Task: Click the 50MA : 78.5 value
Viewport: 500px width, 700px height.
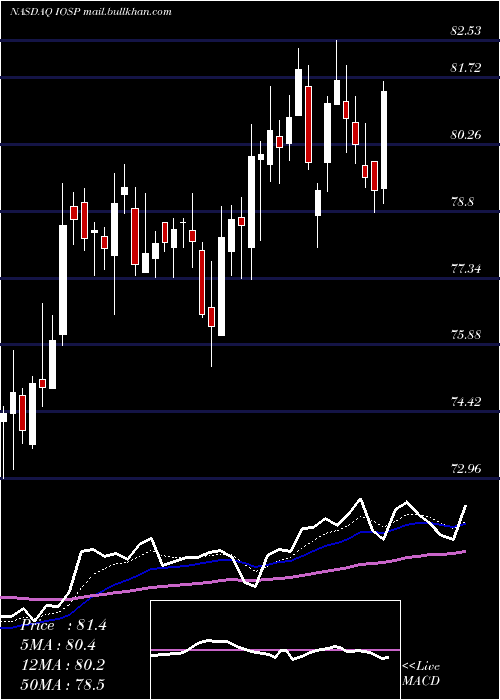Action: 62,684
